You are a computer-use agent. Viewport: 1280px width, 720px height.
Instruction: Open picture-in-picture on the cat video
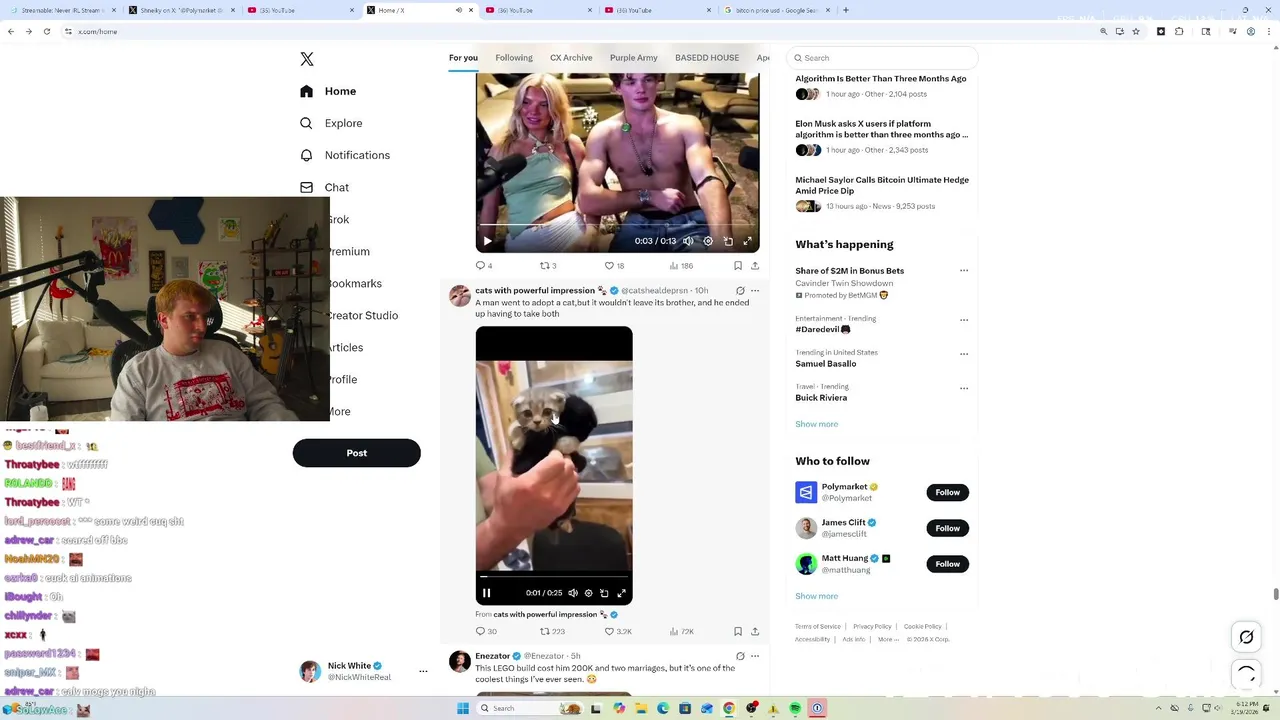pyautogui.click(x=604, y=593)
